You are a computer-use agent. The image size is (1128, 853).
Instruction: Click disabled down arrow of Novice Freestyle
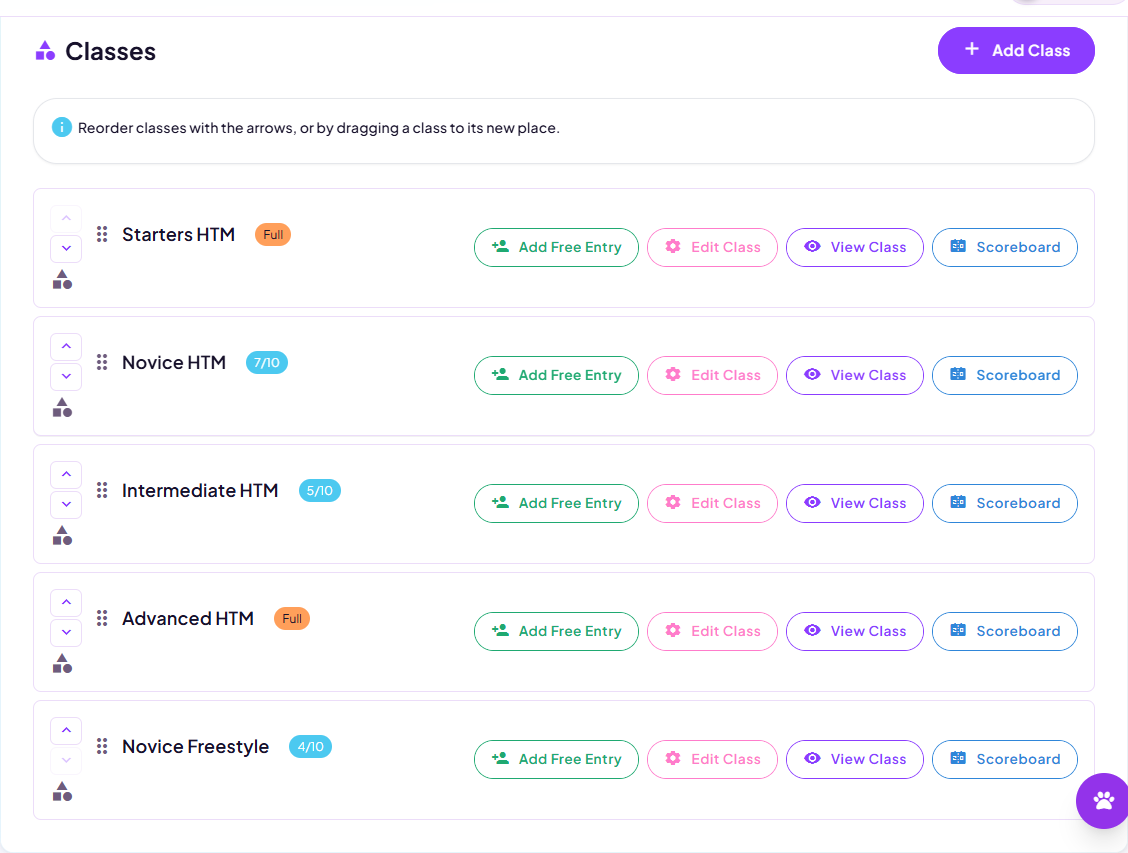[66, 761]
